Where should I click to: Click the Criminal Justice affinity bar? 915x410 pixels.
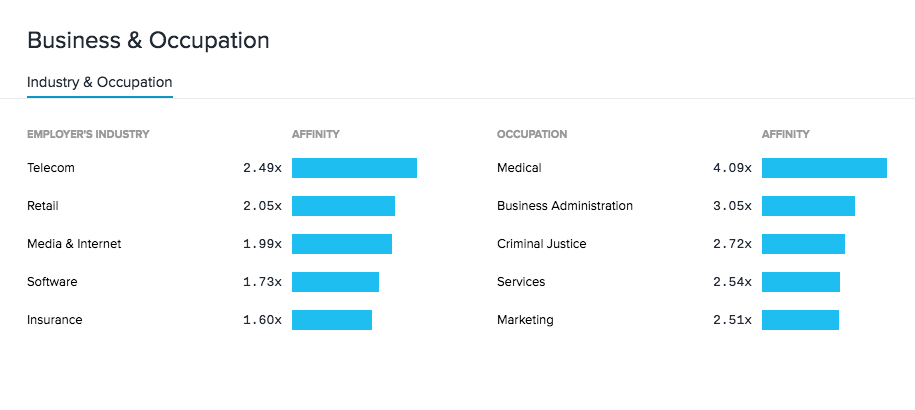[x=803, y=244]
